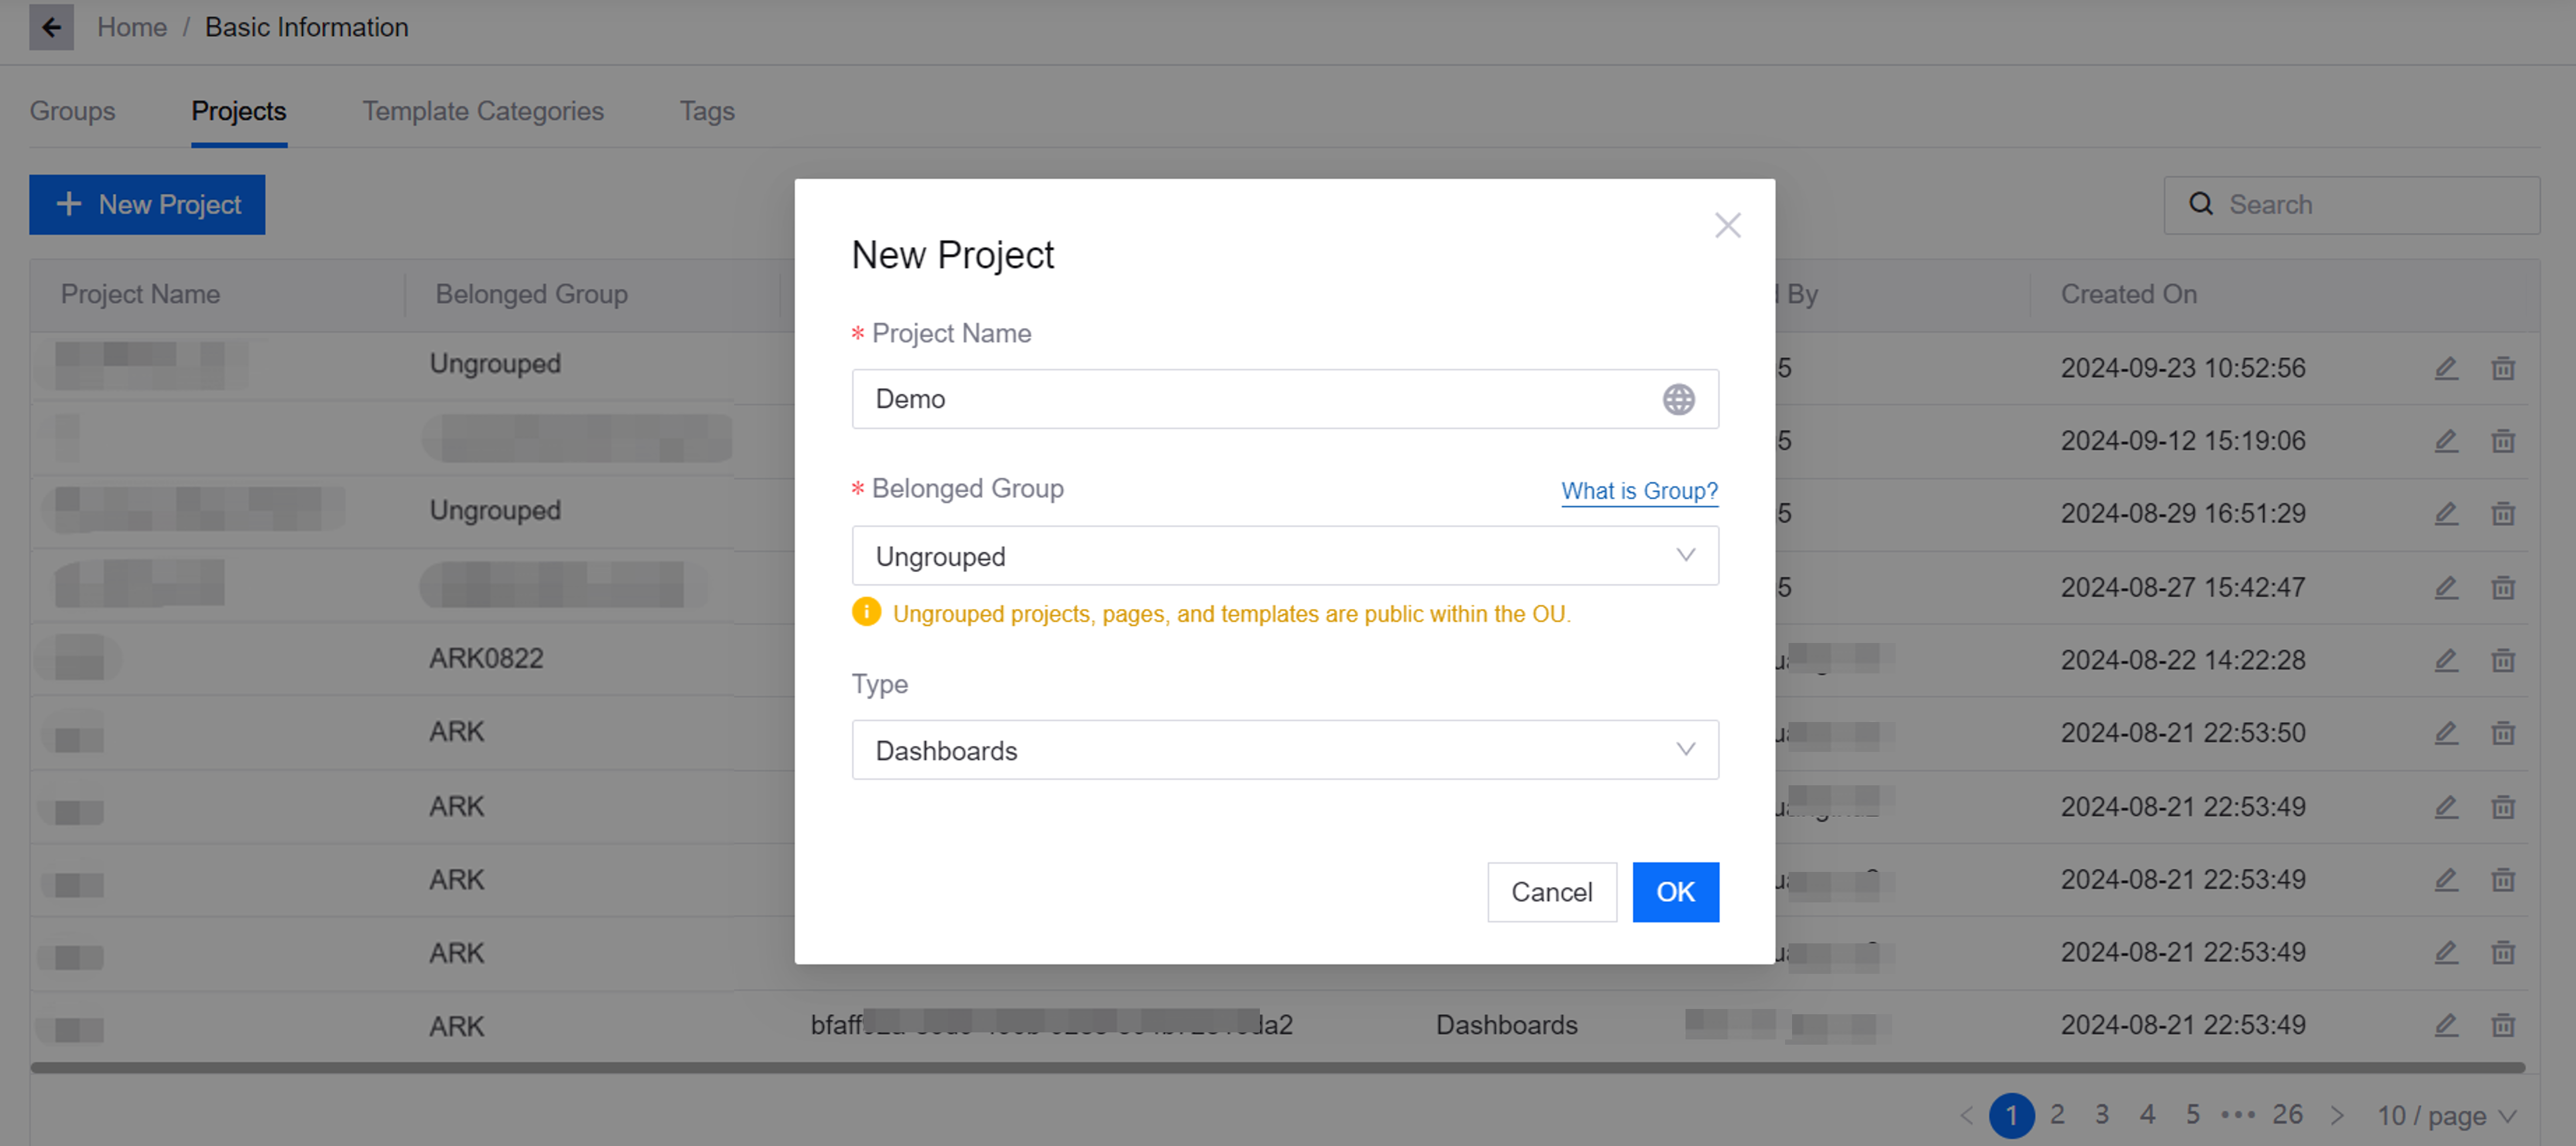Click delete icon for 2024-08-27 15:42:47 row
Screen dimensions: 2576x1146
click(x=2502, y=587)
